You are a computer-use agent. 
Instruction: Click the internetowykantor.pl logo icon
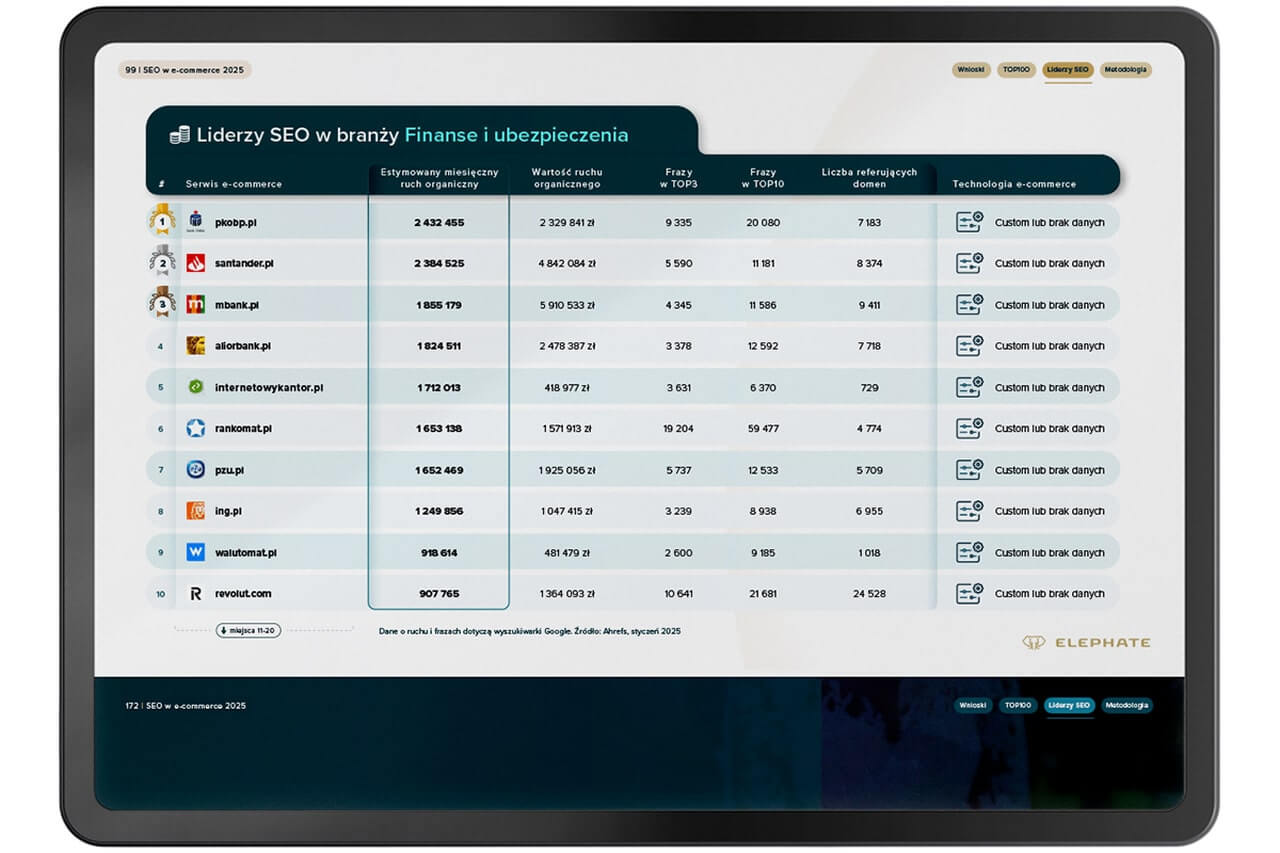click(196, 387)
